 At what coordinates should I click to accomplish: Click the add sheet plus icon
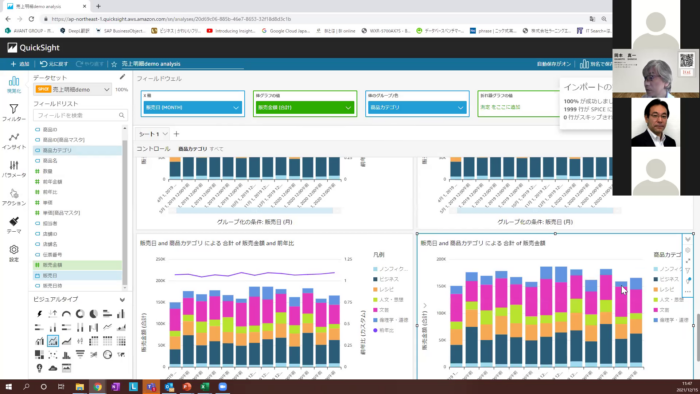point(176,134)
